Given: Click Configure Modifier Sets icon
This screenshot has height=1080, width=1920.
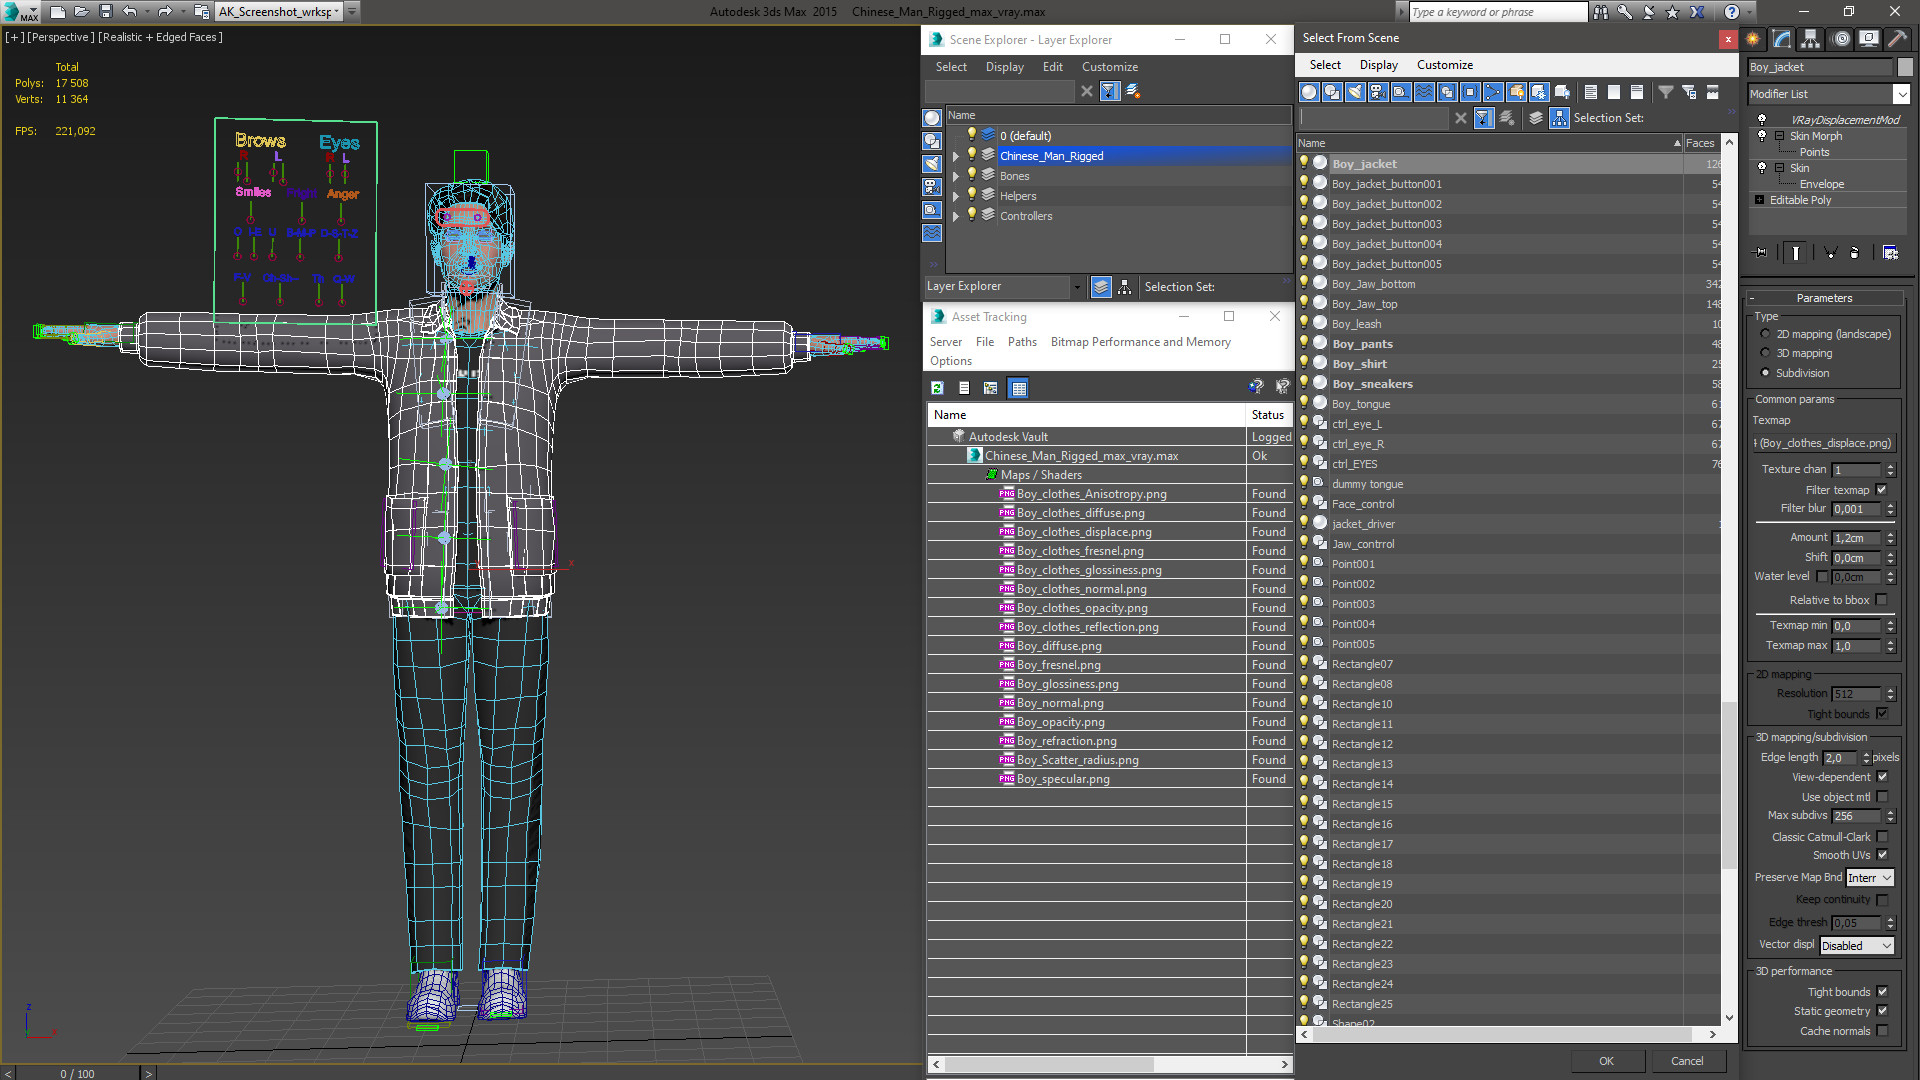Looking at the screenshot, I should (1890, 253).
